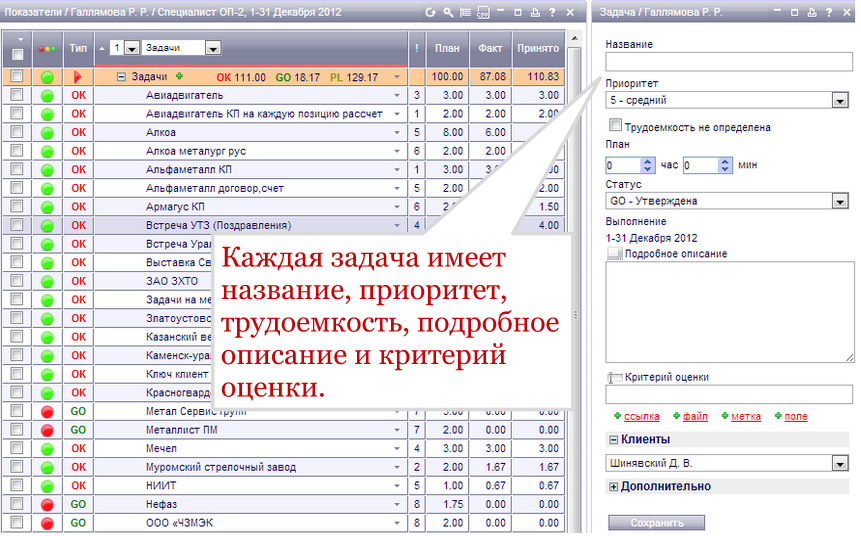Open the level '1' dropdown in header

[132, 48]
